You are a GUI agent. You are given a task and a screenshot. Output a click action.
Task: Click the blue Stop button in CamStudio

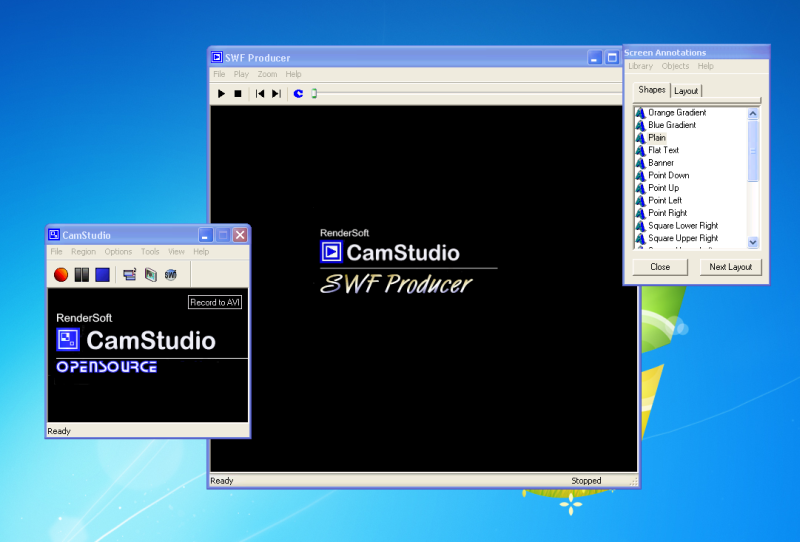click(x=103, y=275)
